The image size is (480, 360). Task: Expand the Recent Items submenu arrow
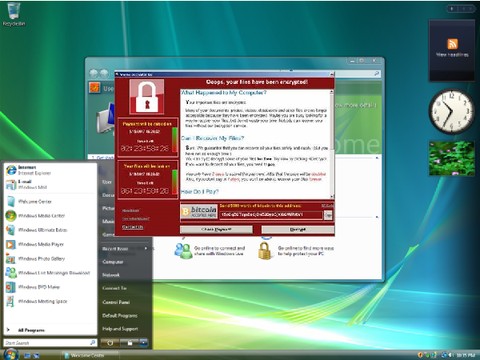[x=146, y=249]
